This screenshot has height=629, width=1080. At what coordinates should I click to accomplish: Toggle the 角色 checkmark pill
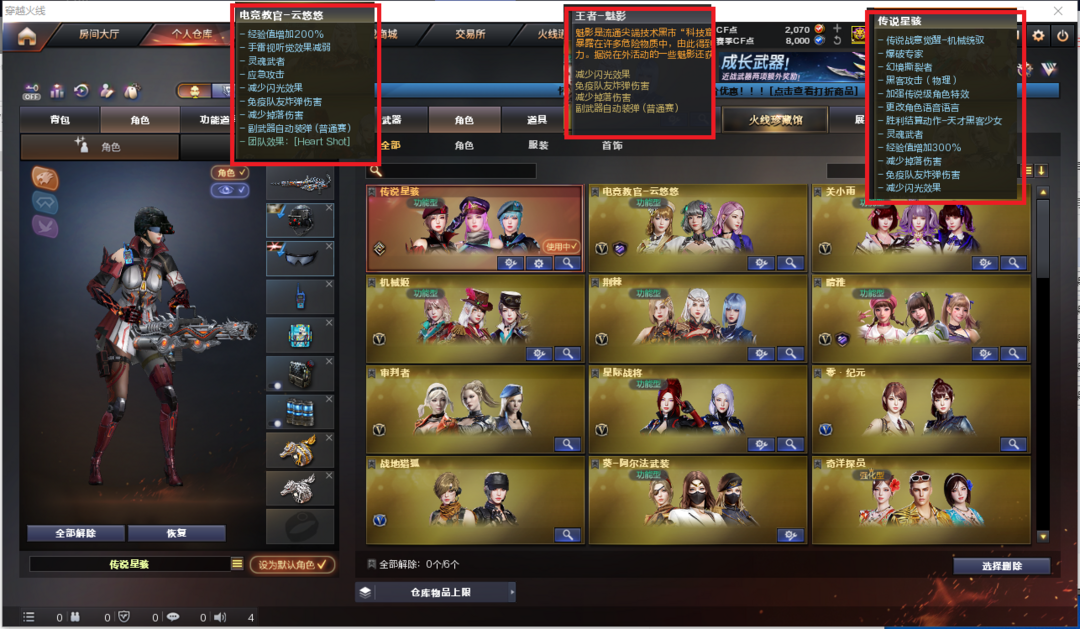[x=229, y=173]
